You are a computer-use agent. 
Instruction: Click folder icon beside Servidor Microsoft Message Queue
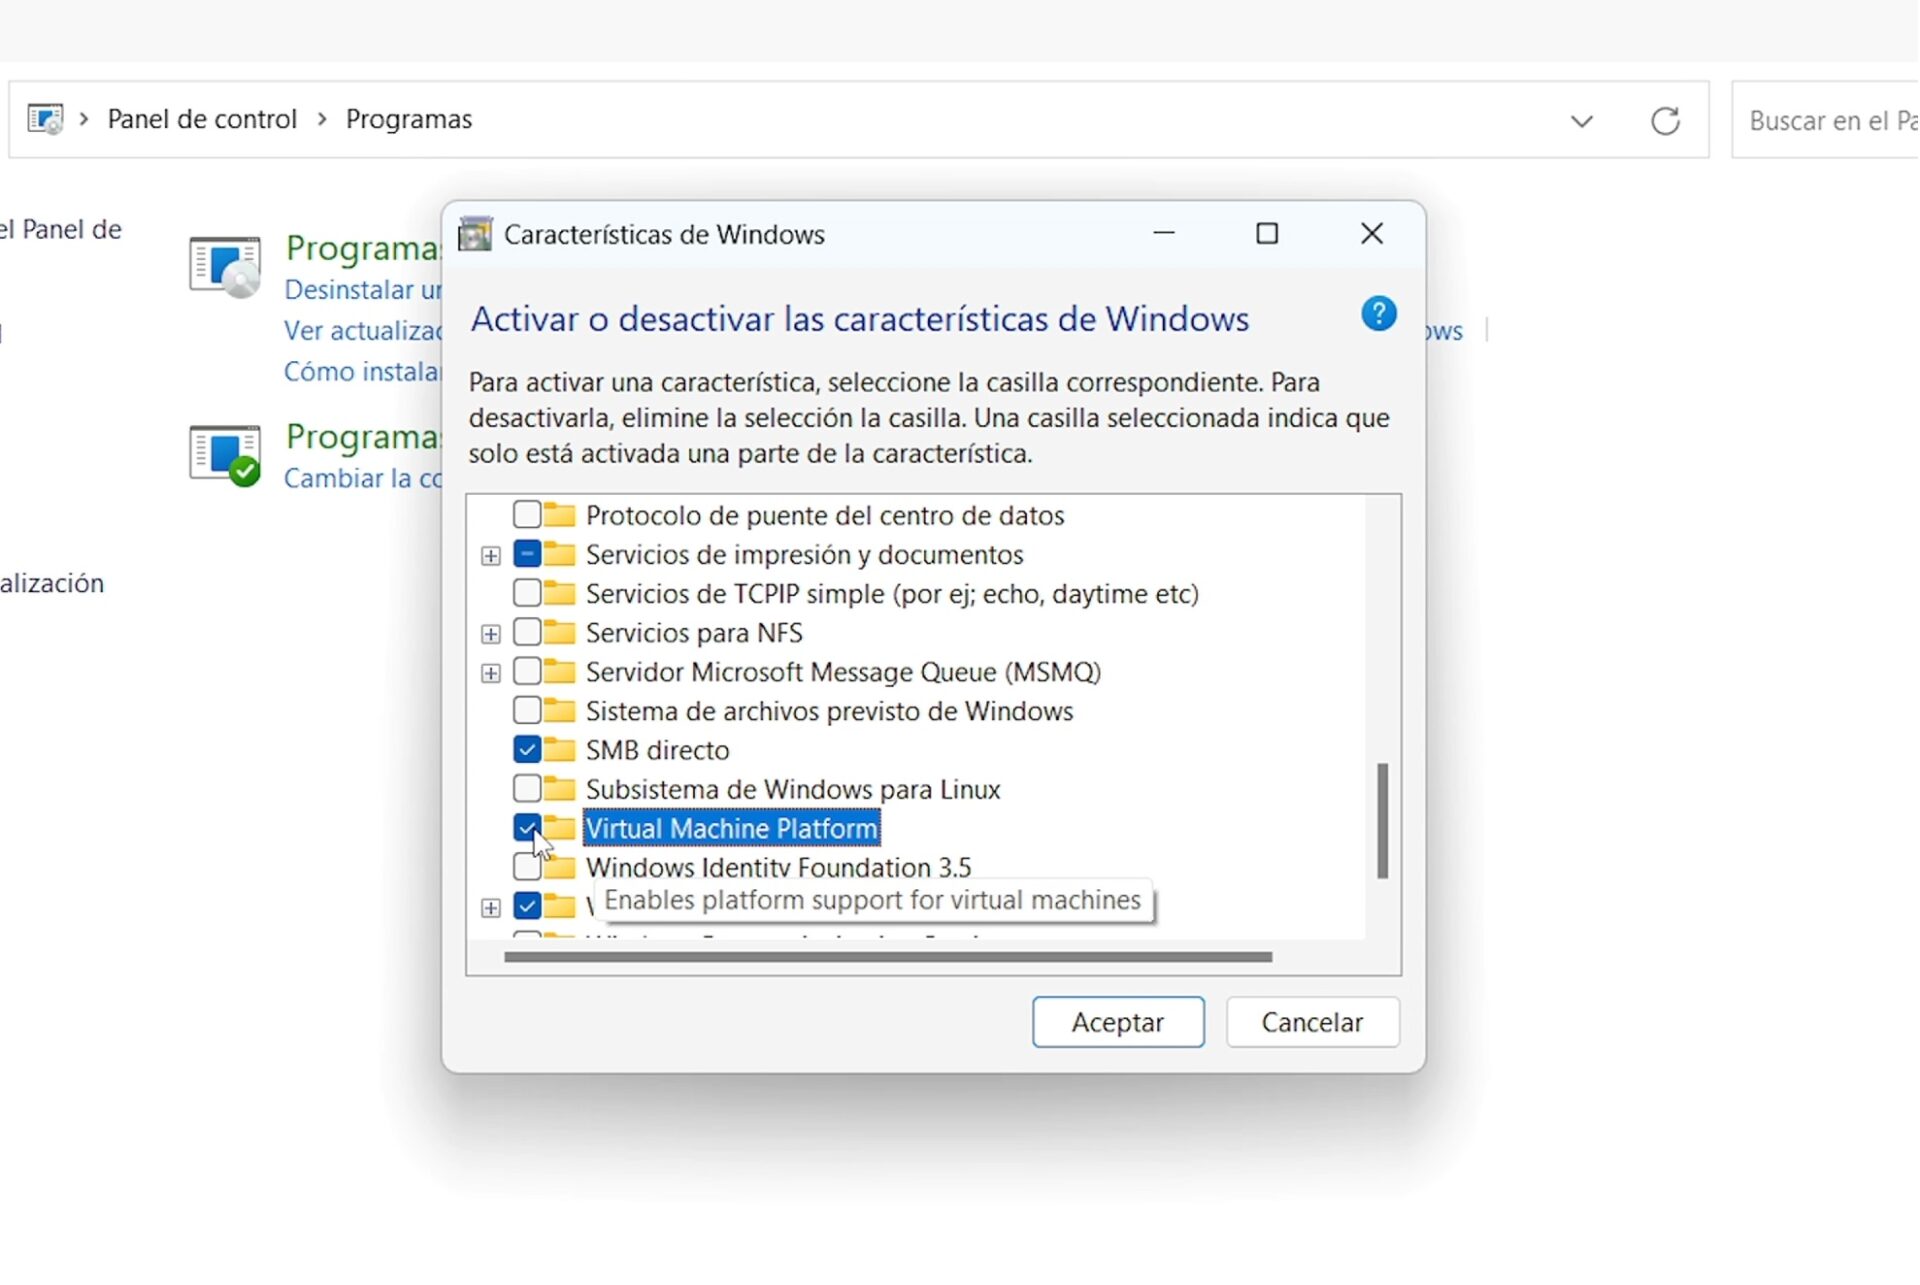click(560, 672)
